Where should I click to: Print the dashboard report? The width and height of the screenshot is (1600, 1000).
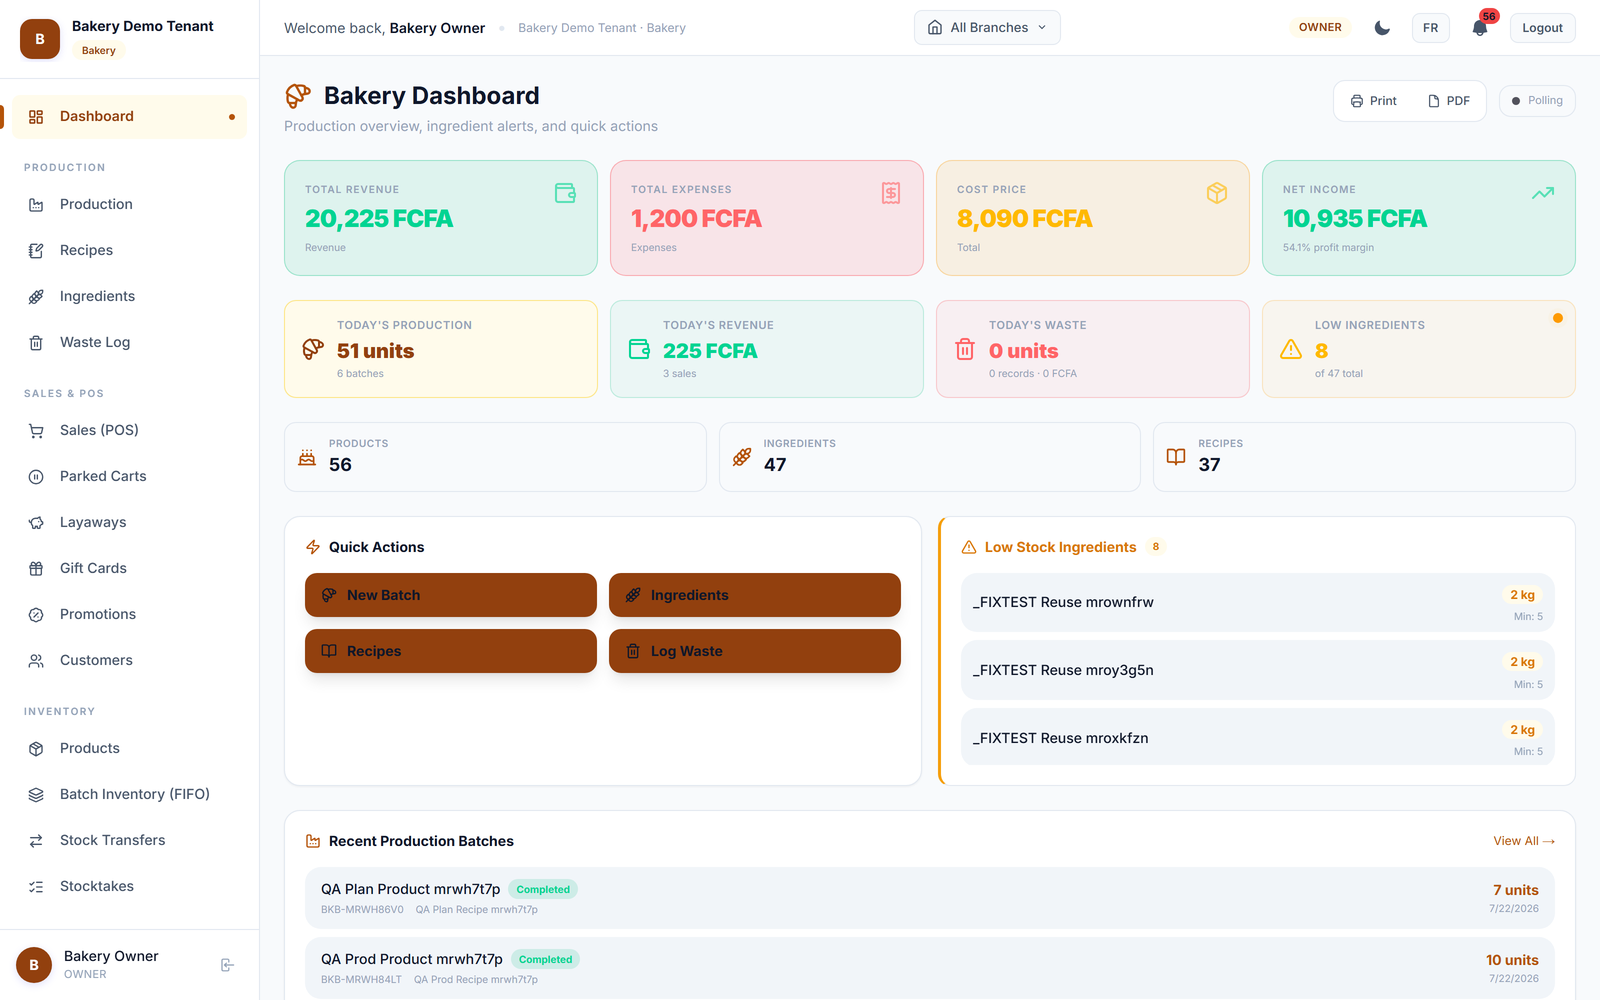tap(1374, 101)
